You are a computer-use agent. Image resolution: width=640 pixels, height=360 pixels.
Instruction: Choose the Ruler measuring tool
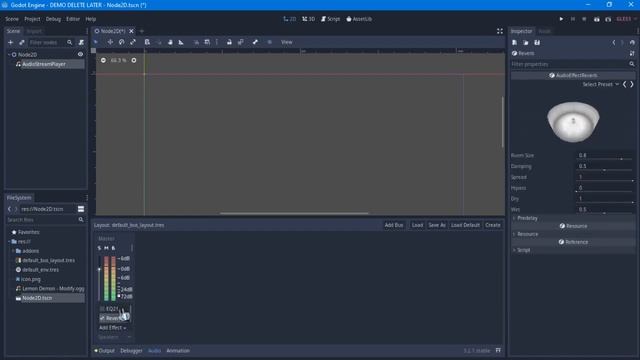point(181,42)
